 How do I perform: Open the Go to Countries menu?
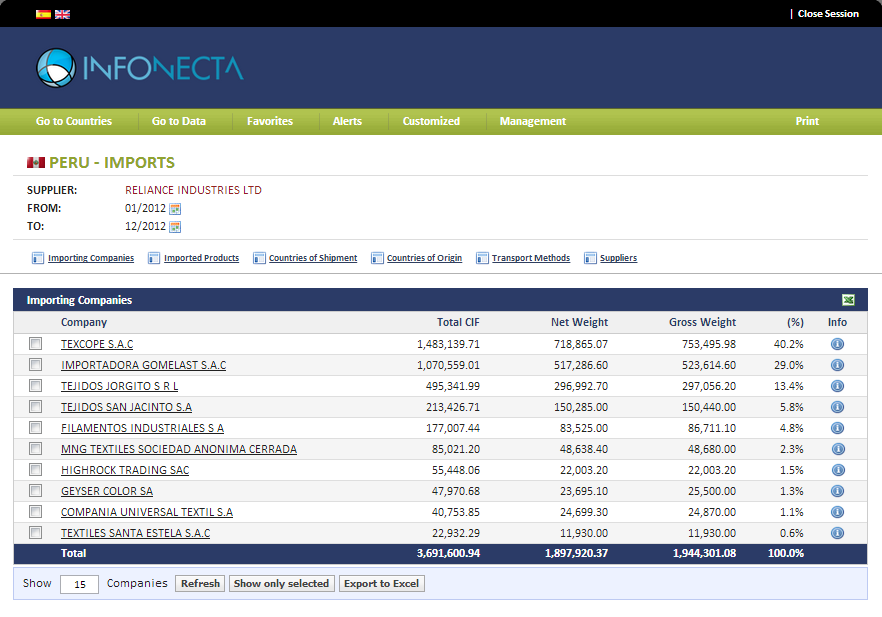click(74, 121)
